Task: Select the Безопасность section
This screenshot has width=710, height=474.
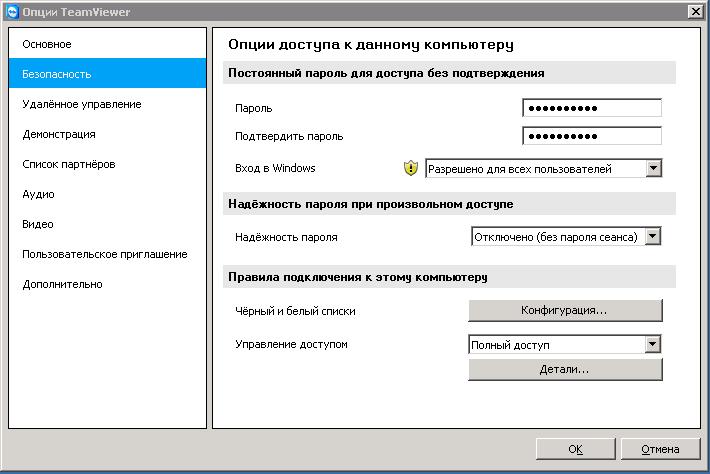Action: pyautogui.click(x=107, y=74)
